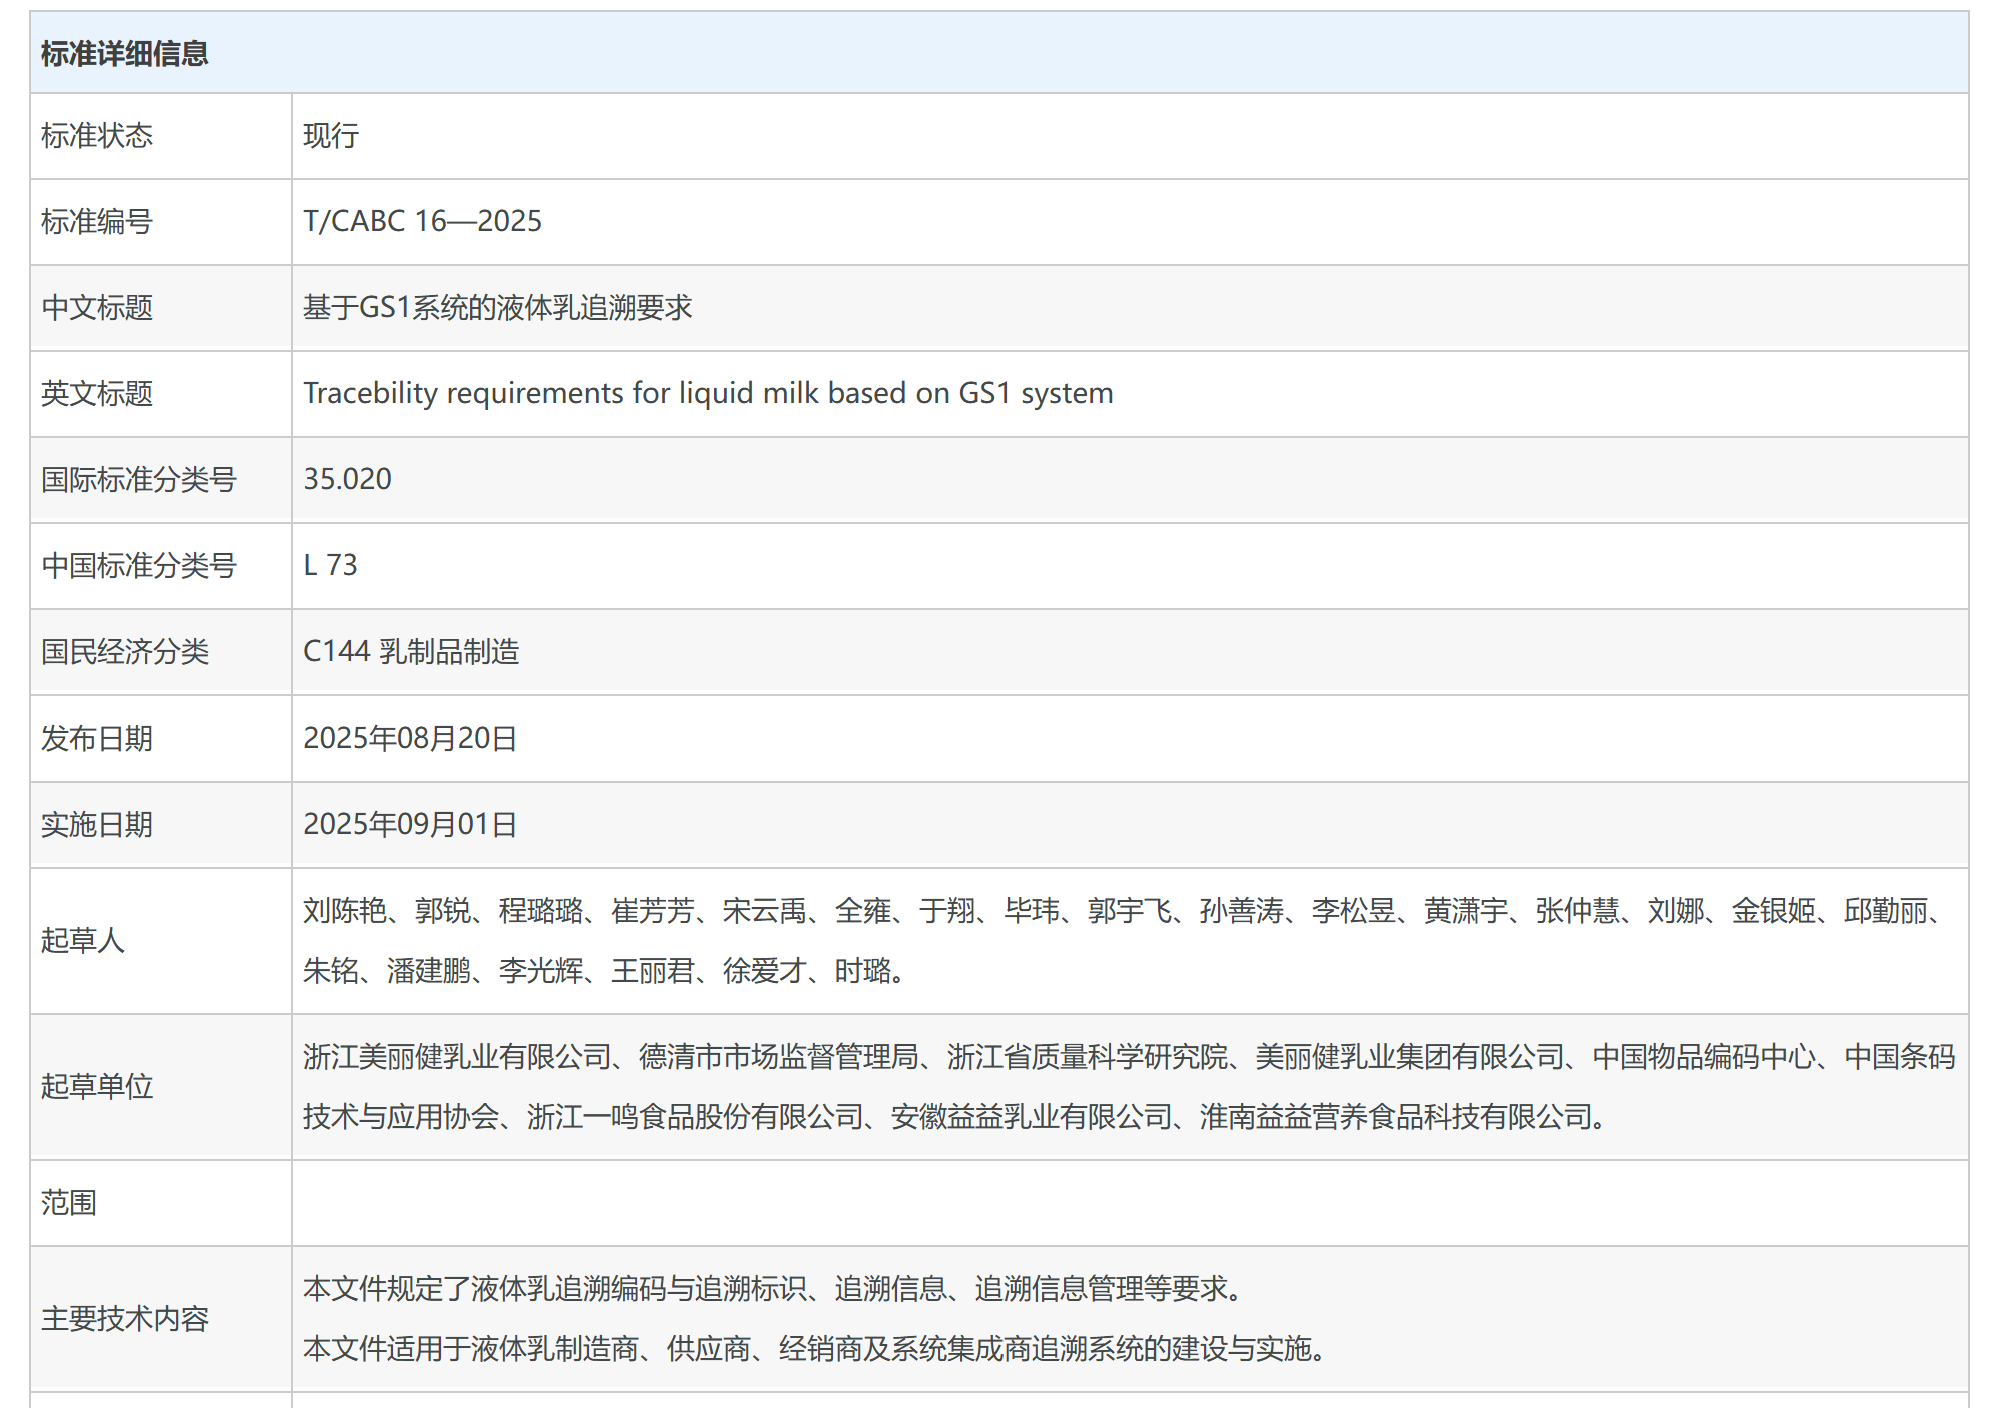
Task: Click the publish date 2025年08月20日
Action: pos(410,738)
